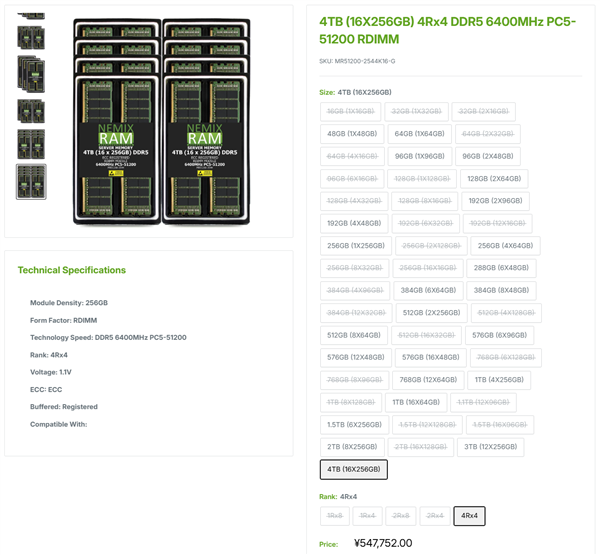Choose the 3TB (12X256GB) size option

[x=490, y=447]
